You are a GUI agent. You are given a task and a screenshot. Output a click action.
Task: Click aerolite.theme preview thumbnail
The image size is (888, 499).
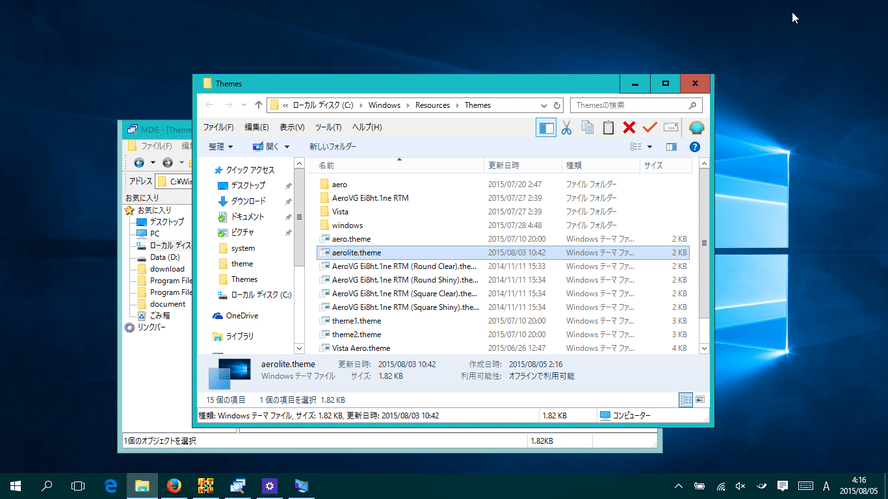(x=229, y=373)
